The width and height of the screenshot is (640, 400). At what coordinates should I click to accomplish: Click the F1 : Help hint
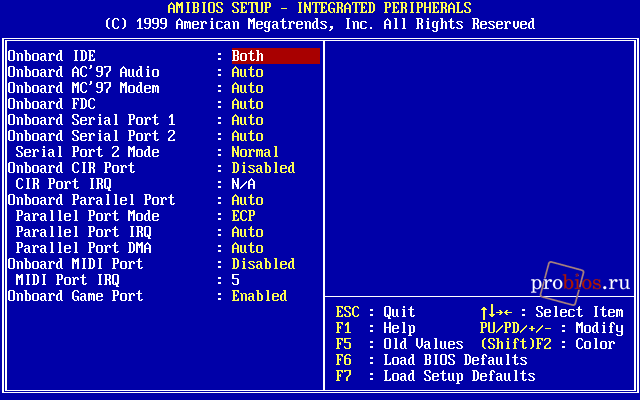(x=376, y=328)
